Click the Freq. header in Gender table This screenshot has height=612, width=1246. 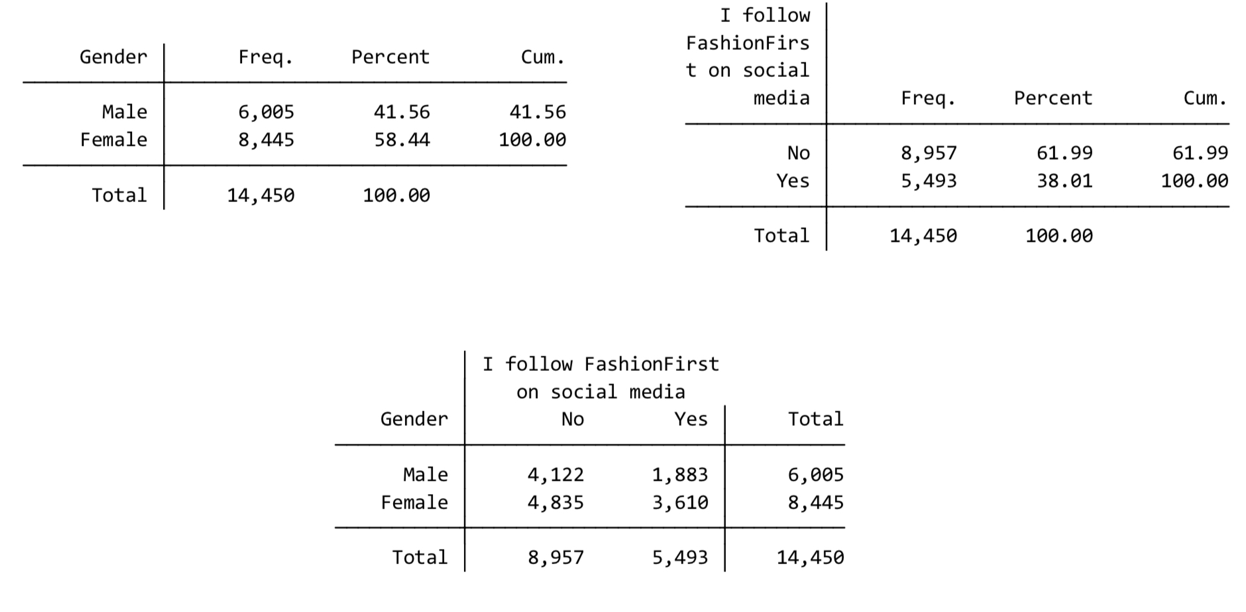[267, 58]
